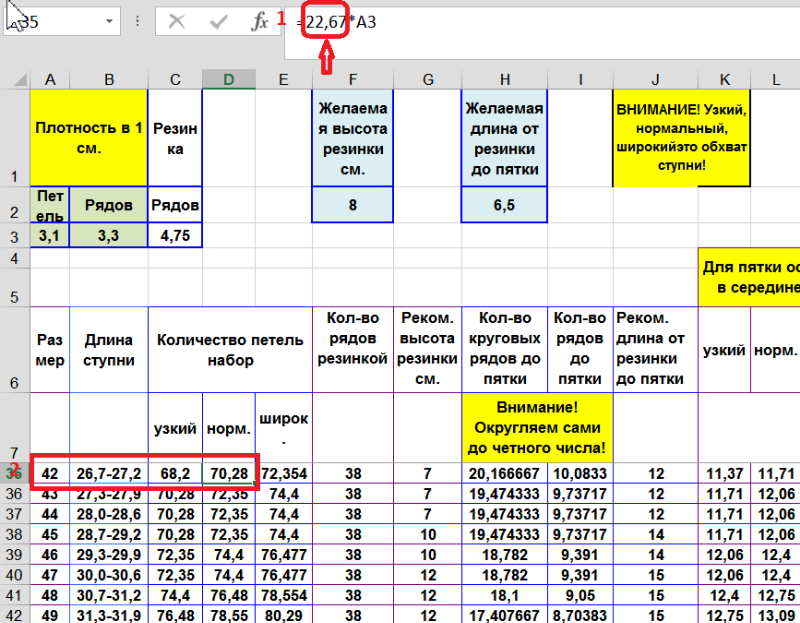Select the 'Рядов' cell with value 4,75
800x623 pixels.
tap(175, 236)
